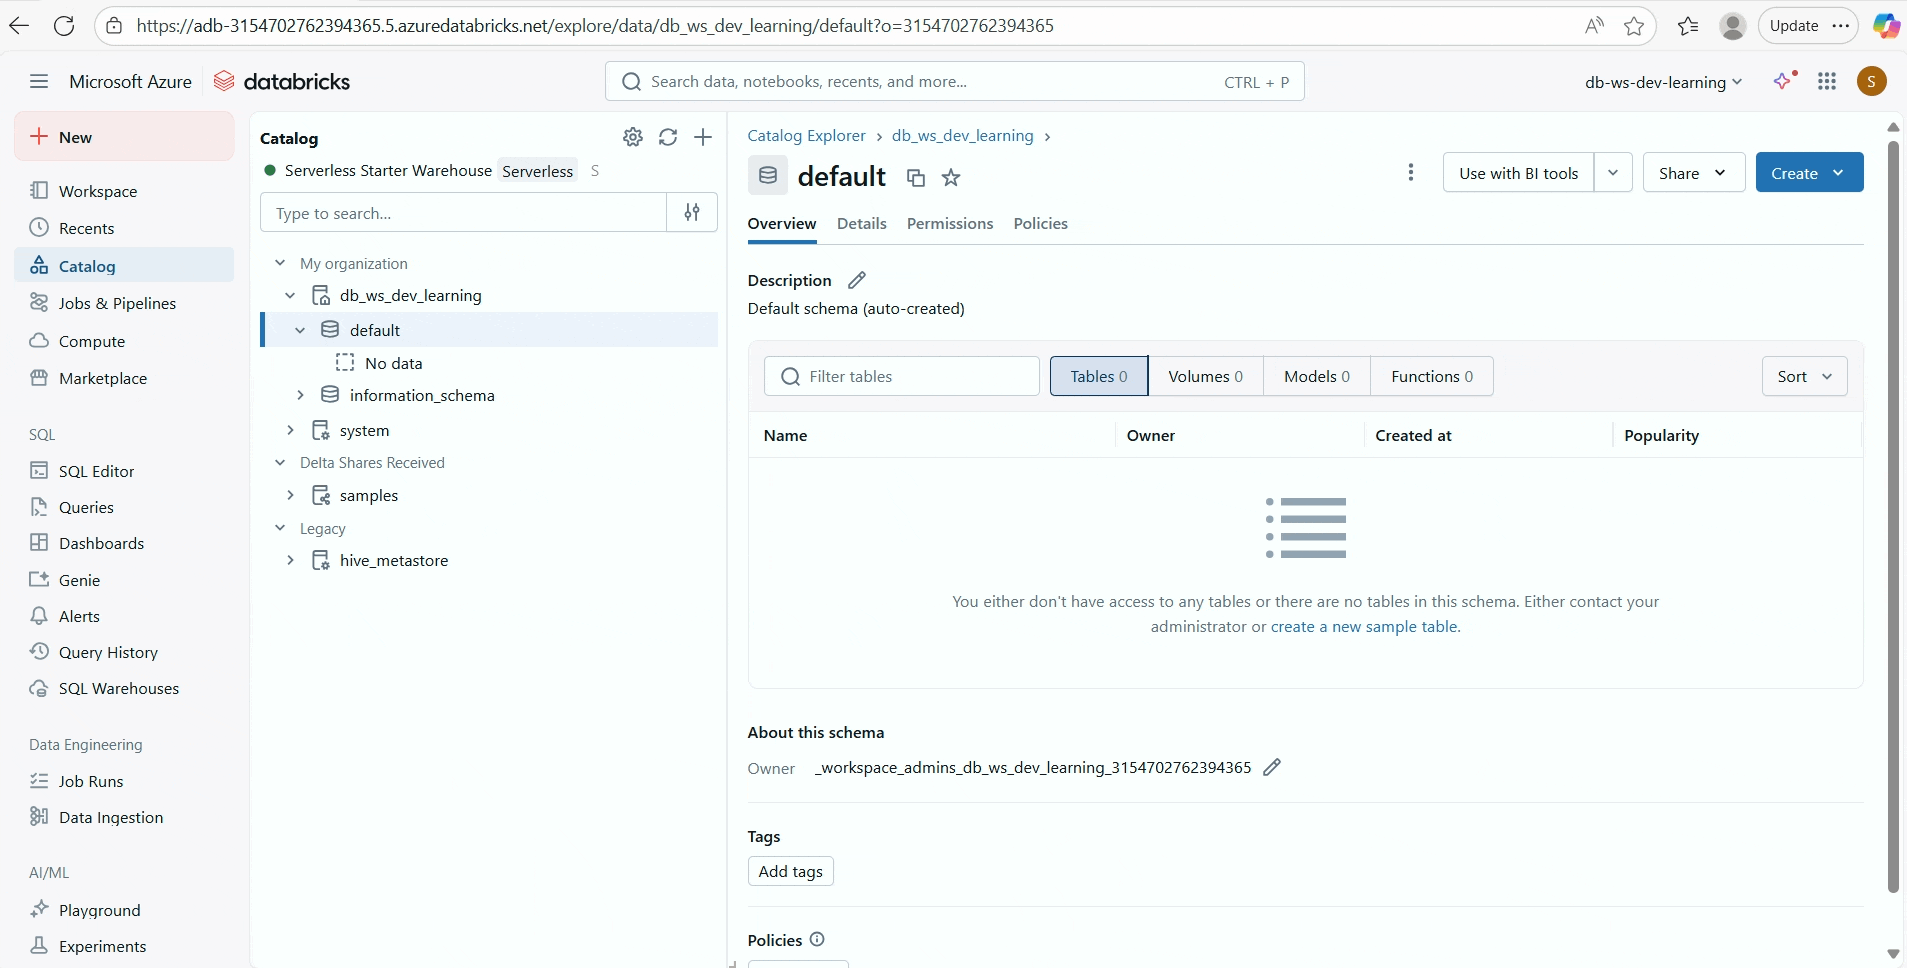Open the hamburger navigation menu
The image size is (1907, 968).
point(39,82)
